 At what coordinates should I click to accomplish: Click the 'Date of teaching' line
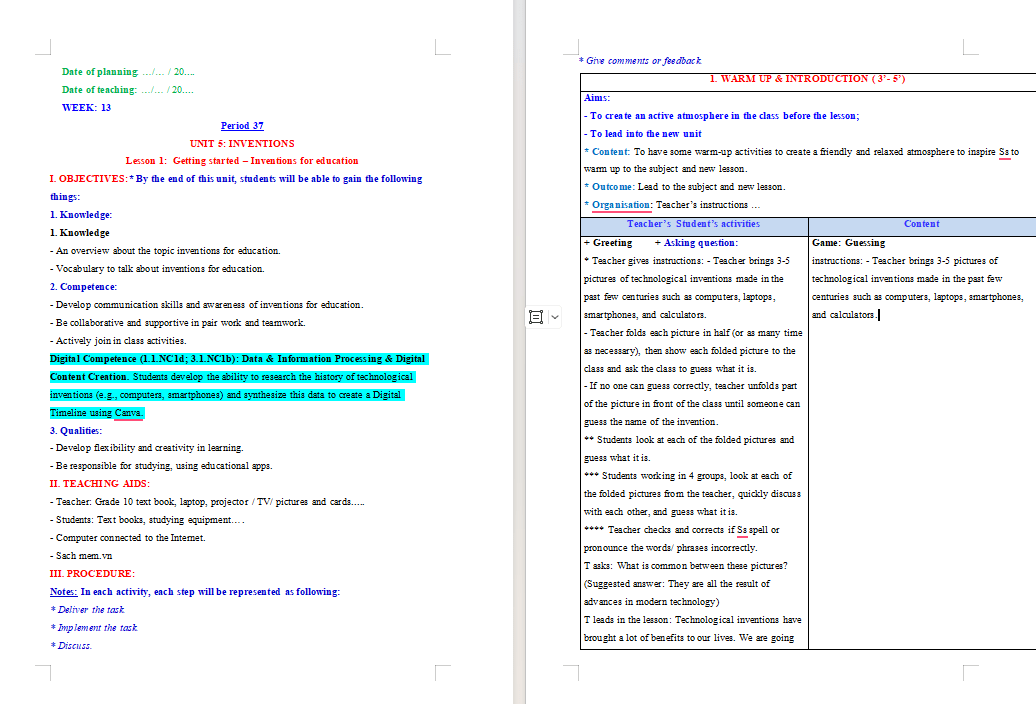point(128,90)
